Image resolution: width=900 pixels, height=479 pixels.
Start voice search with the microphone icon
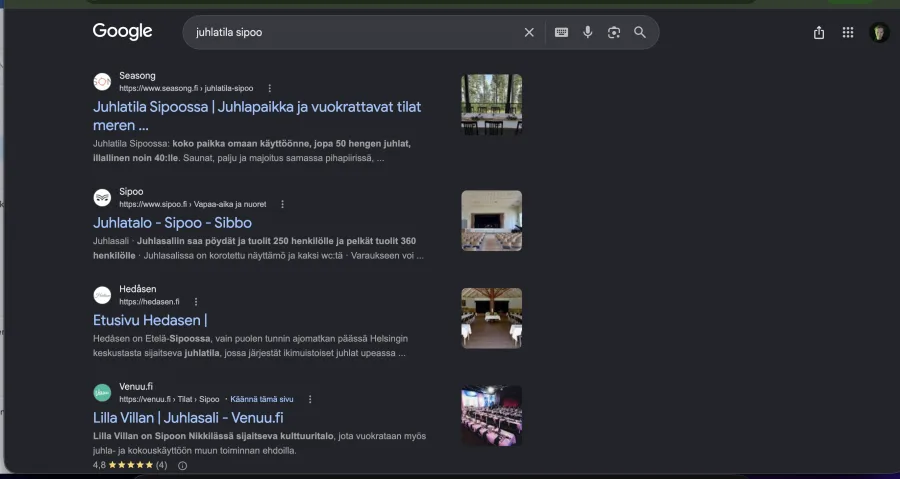pyautogui.click(x=588, y=33)
